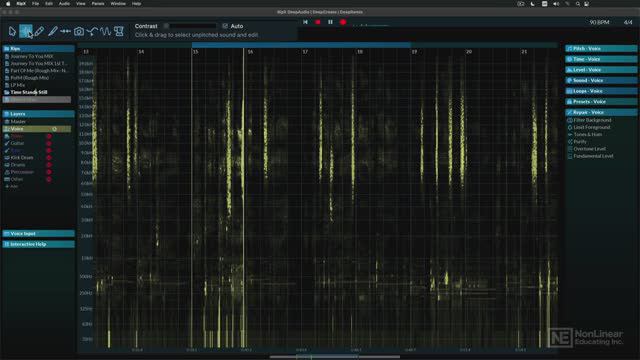Collapse the Layers panel header
The height and width of the screenshot is (360, 640).
pyautogui.click(x=38, y=114)
